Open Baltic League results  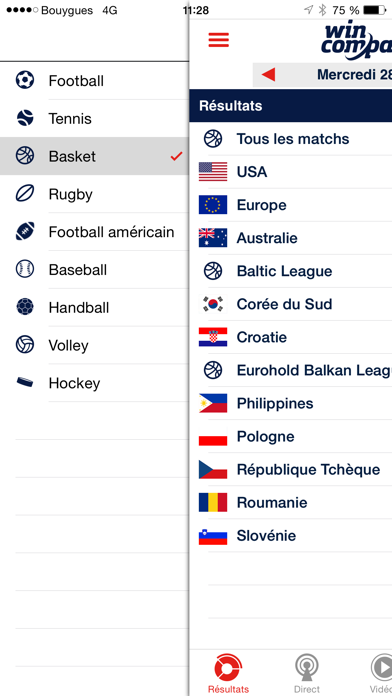(291, 271)
